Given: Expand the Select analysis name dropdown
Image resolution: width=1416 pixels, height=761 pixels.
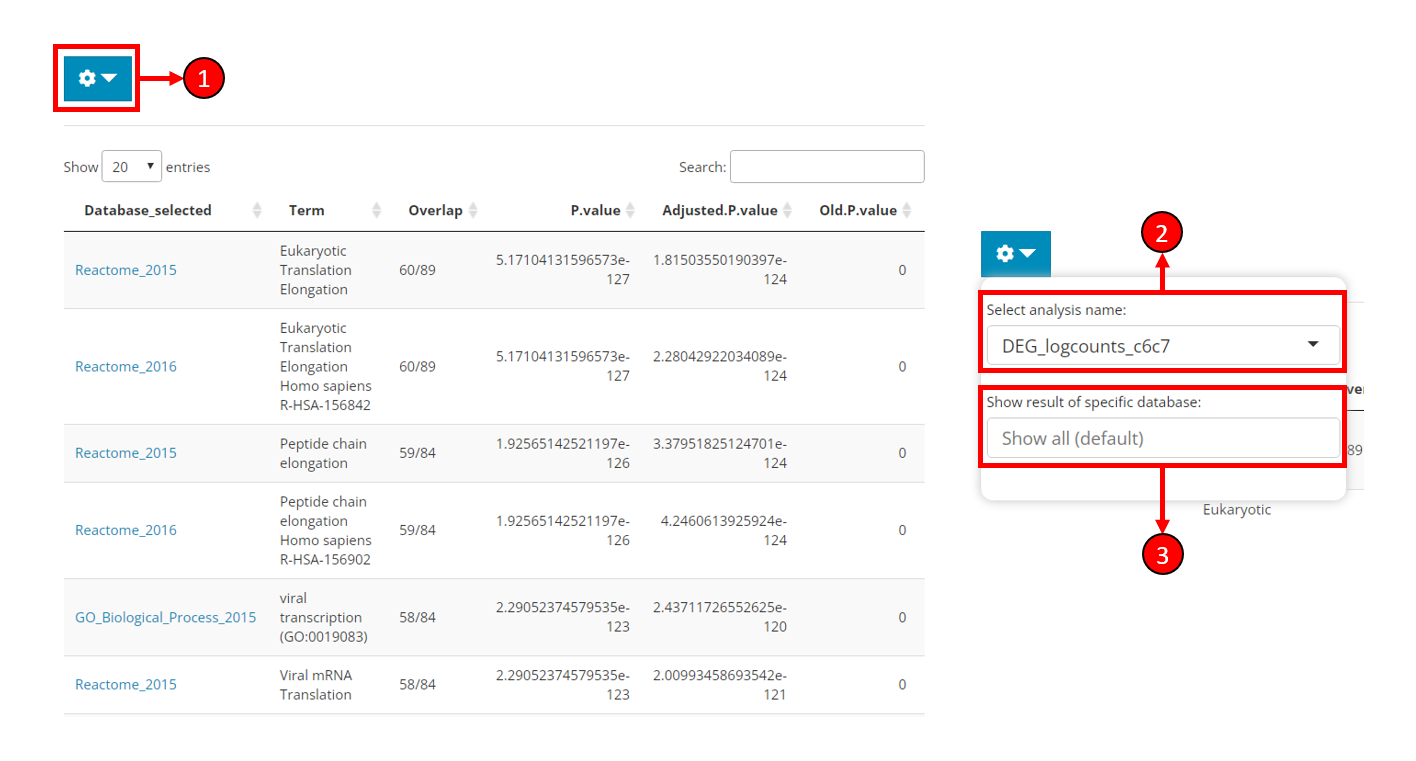Looking at the screenshot, I should click(1162, 346).
